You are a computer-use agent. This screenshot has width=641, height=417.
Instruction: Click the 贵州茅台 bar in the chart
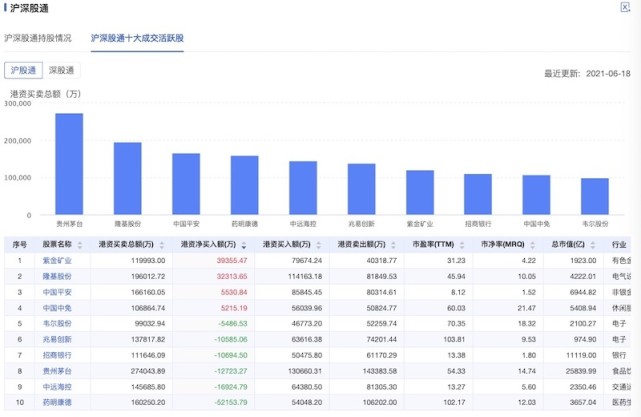point(69,164)
